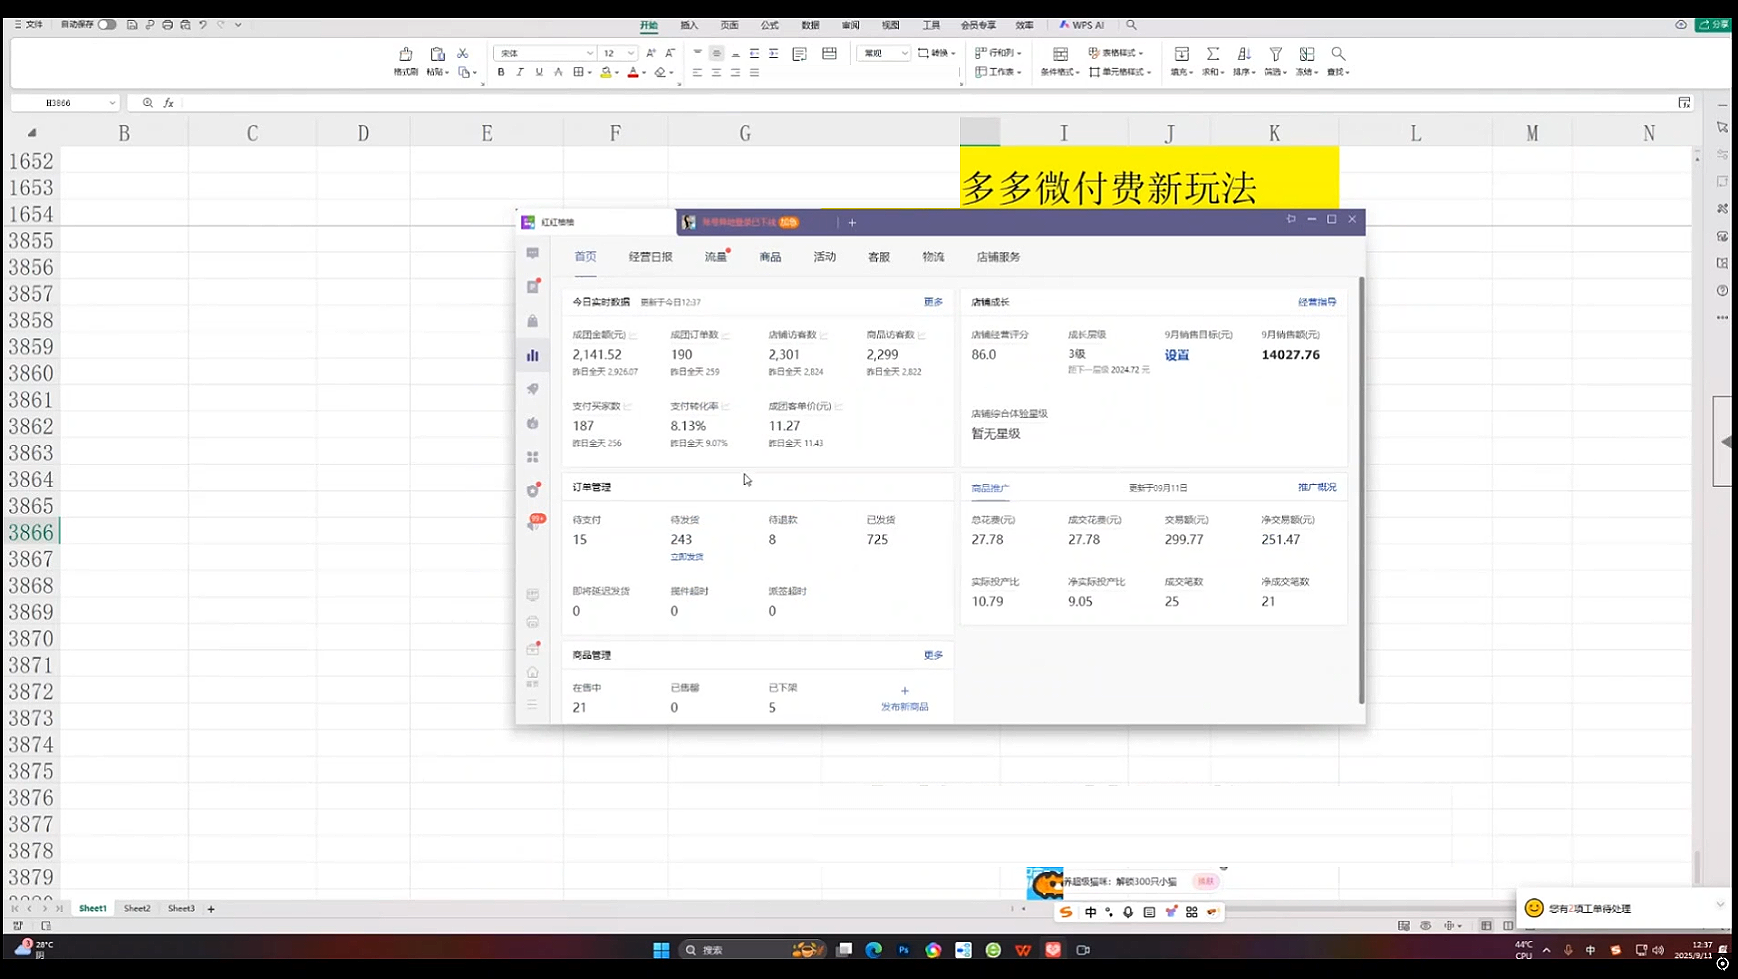Toggle the auto-save (自动保存) switch
Image resolution: width=1738 pixels, height=979 pixels.
(x=106, y=24)
